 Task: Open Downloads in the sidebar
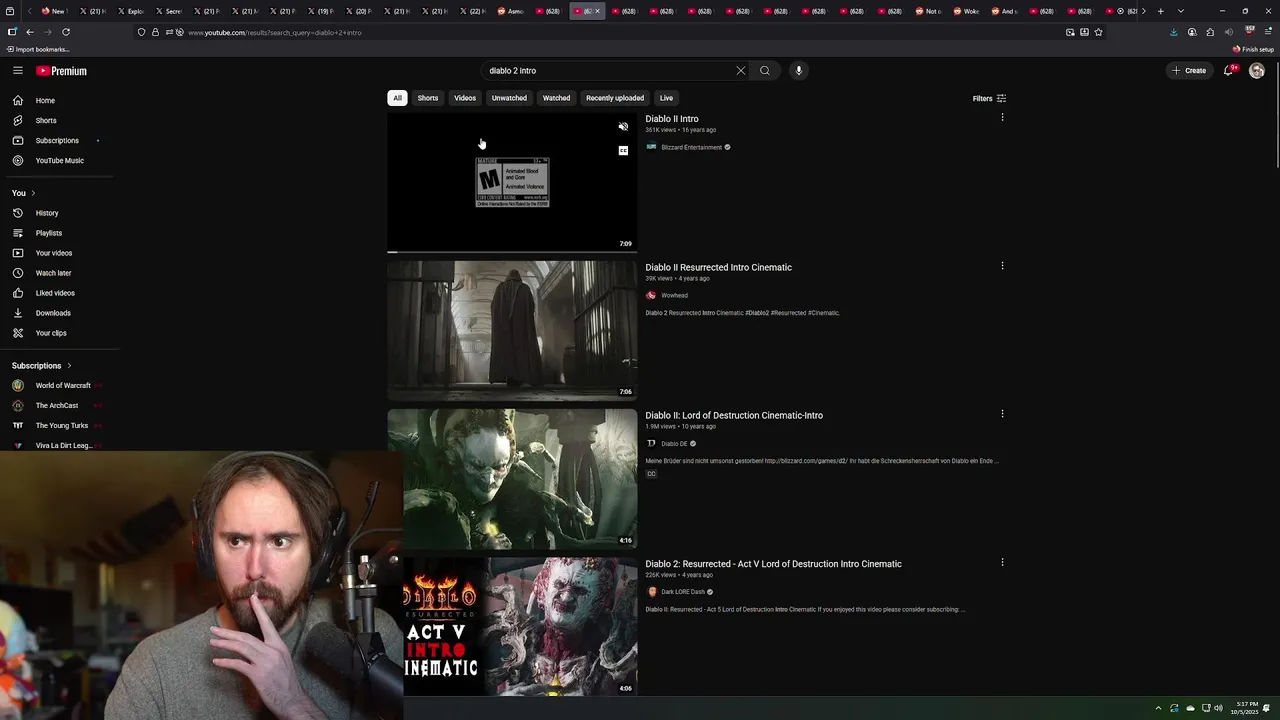pyautogui.click(x=53, y=313)
